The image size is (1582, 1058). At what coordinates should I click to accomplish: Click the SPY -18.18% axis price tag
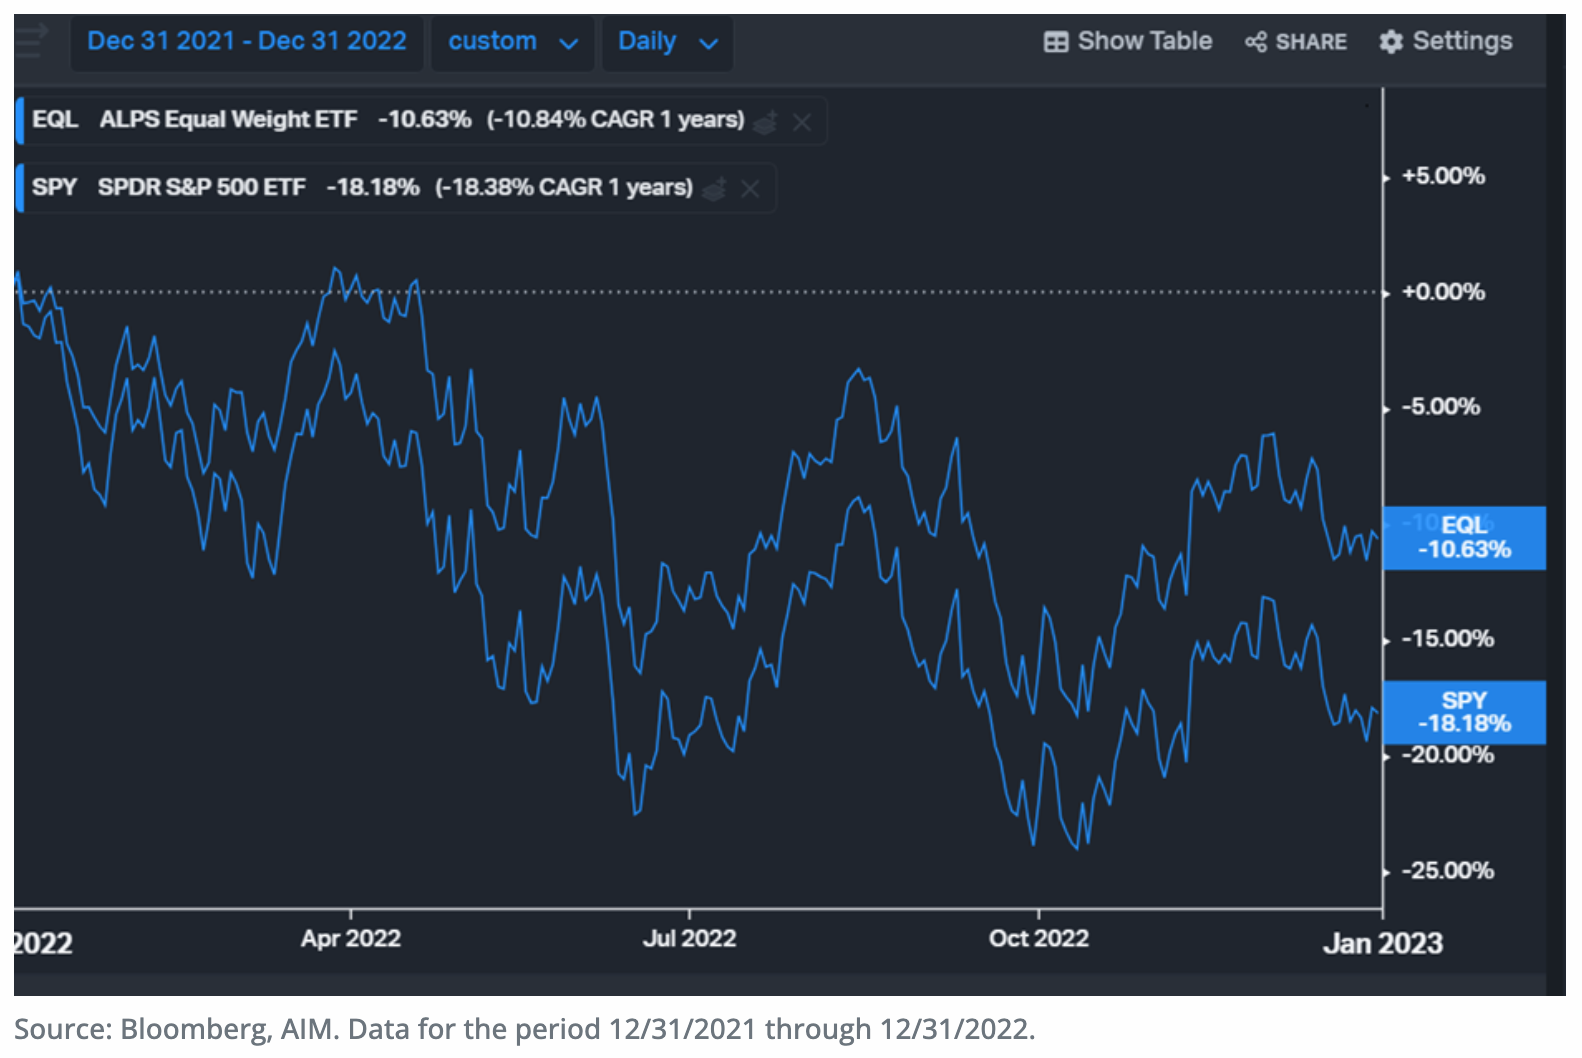pos(1463,712)
